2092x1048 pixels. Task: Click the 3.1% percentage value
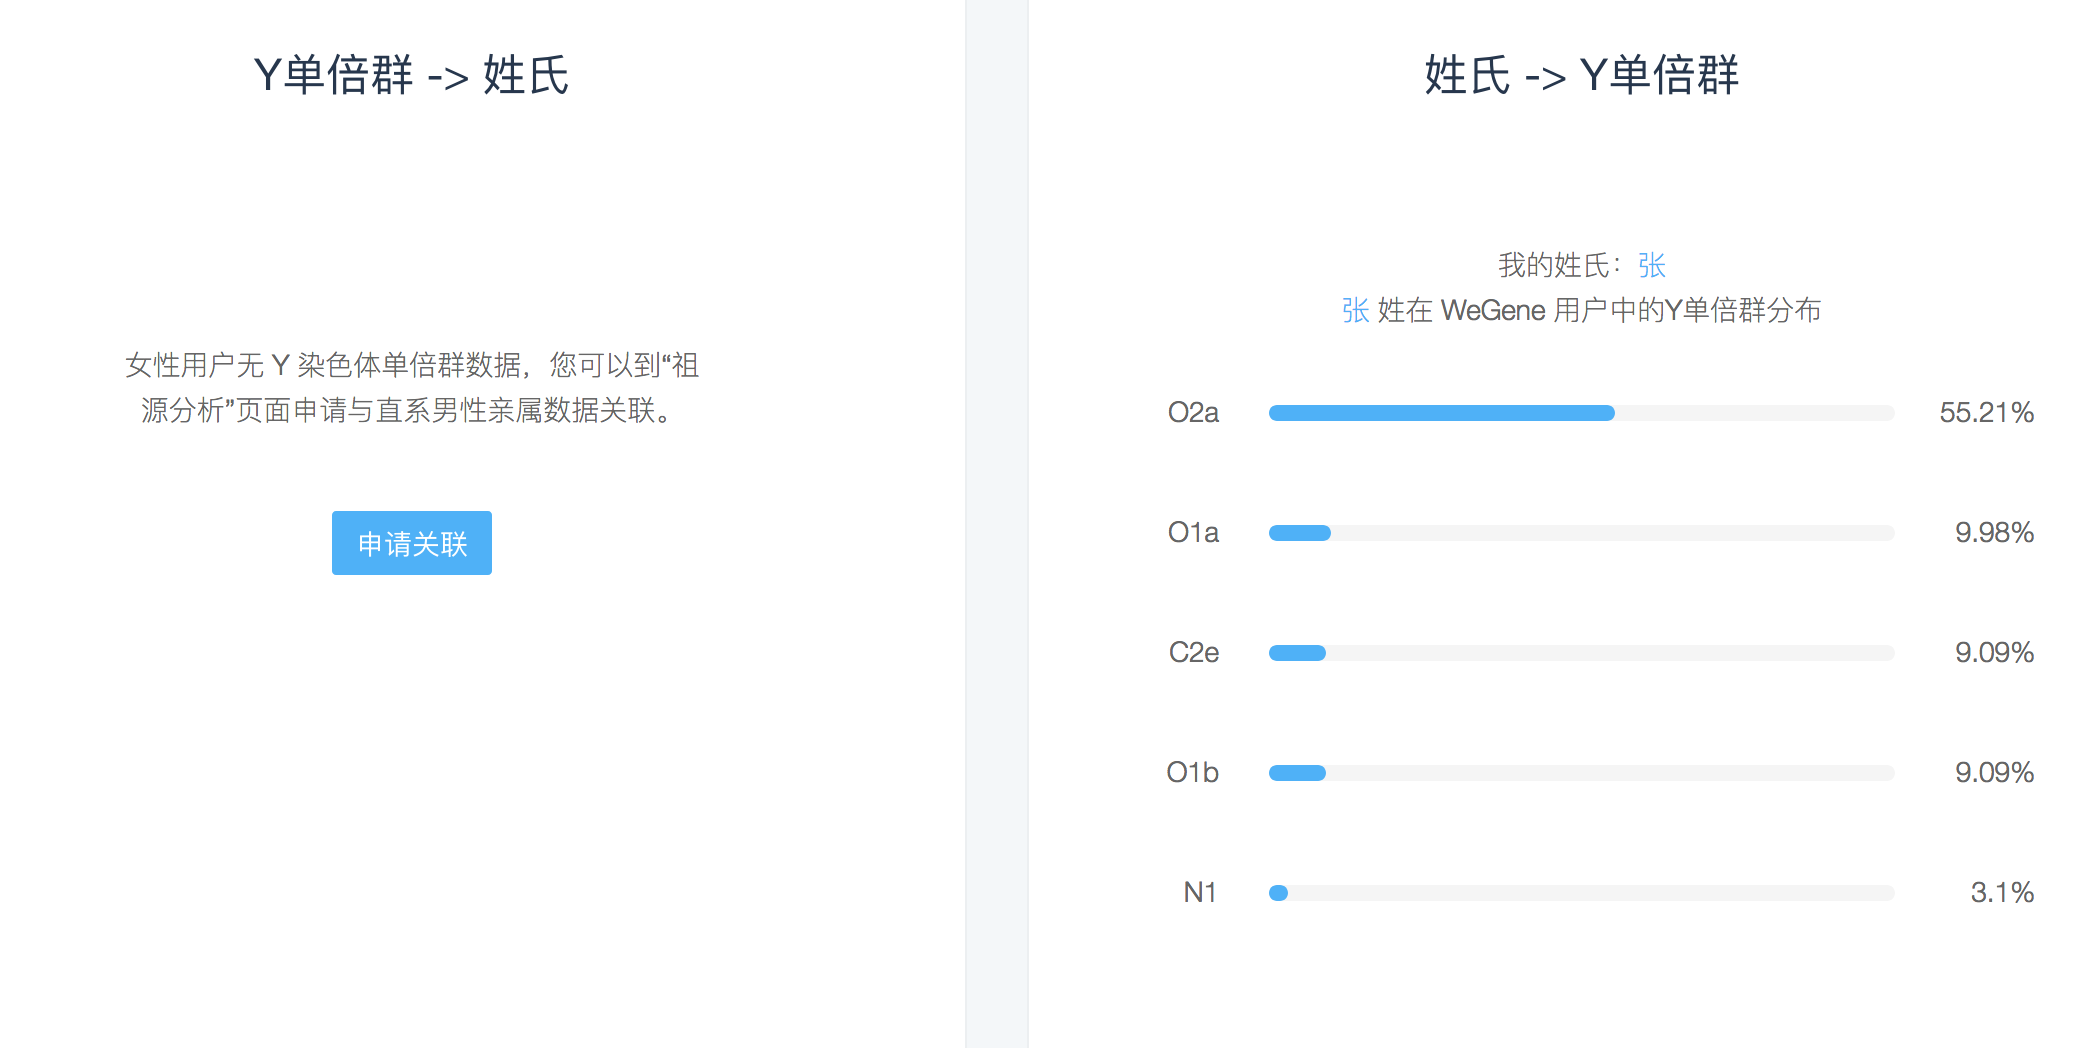pos(2002,892)
